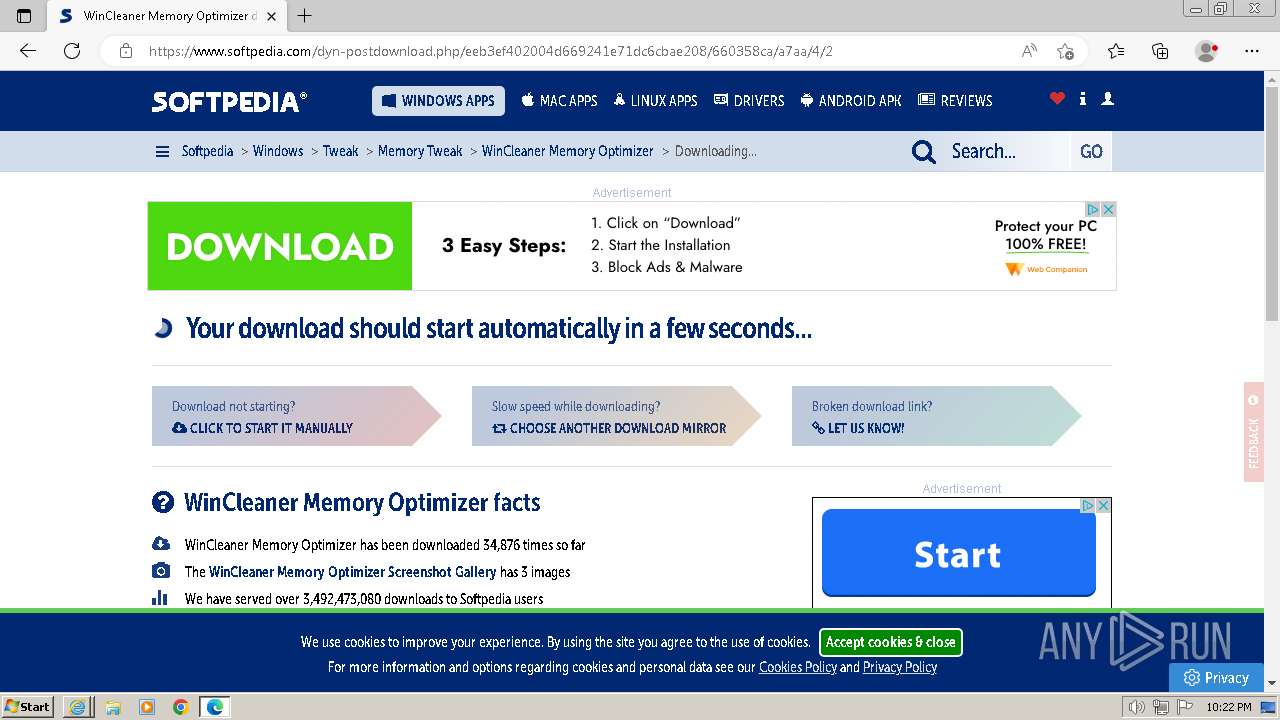
Task: Open the Collections icon
Action: [1160, 51]
